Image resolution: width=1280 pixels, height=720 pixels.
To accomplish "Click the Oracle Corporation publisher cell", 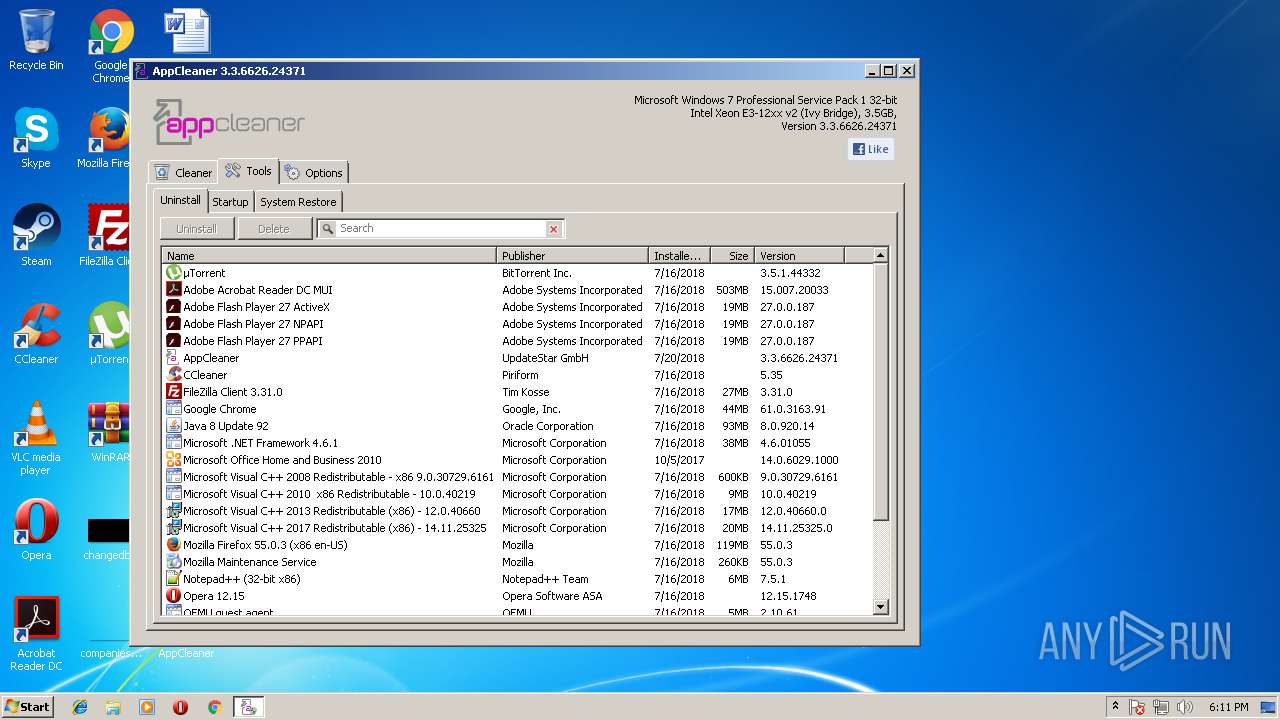I will [547, 426].
